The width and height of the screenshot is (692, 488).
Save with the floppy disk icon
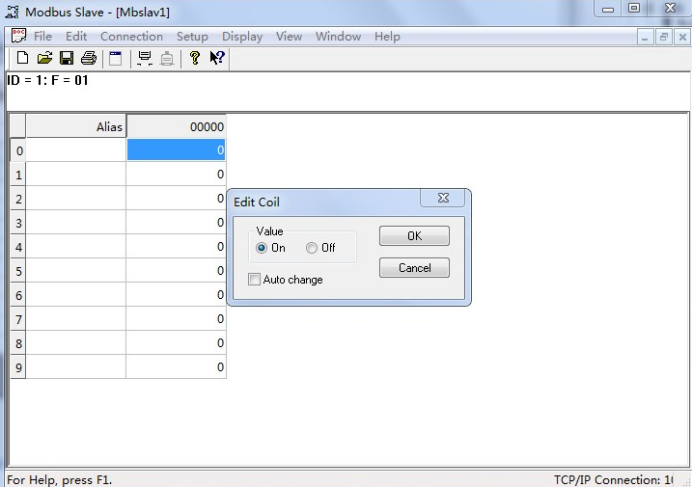tap(67, 58)
